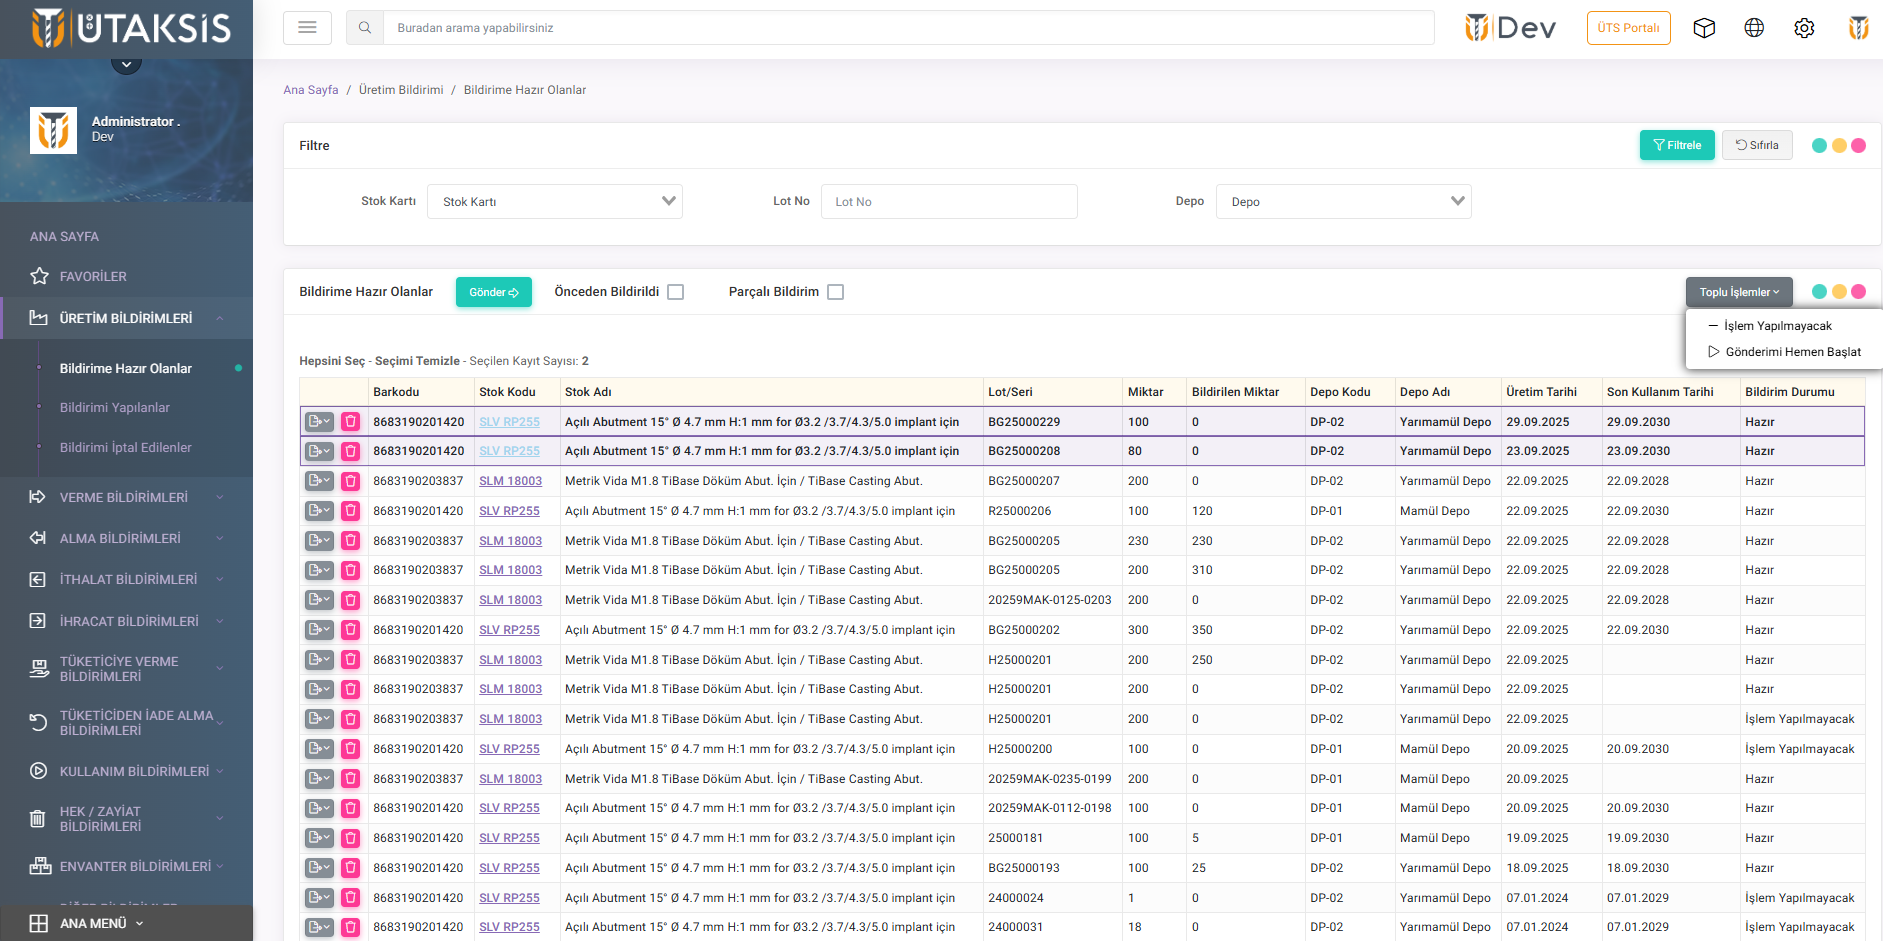Click search magnifier icon
The width and height of the screenshot is (1883, 941).
[x=365, y=28]
